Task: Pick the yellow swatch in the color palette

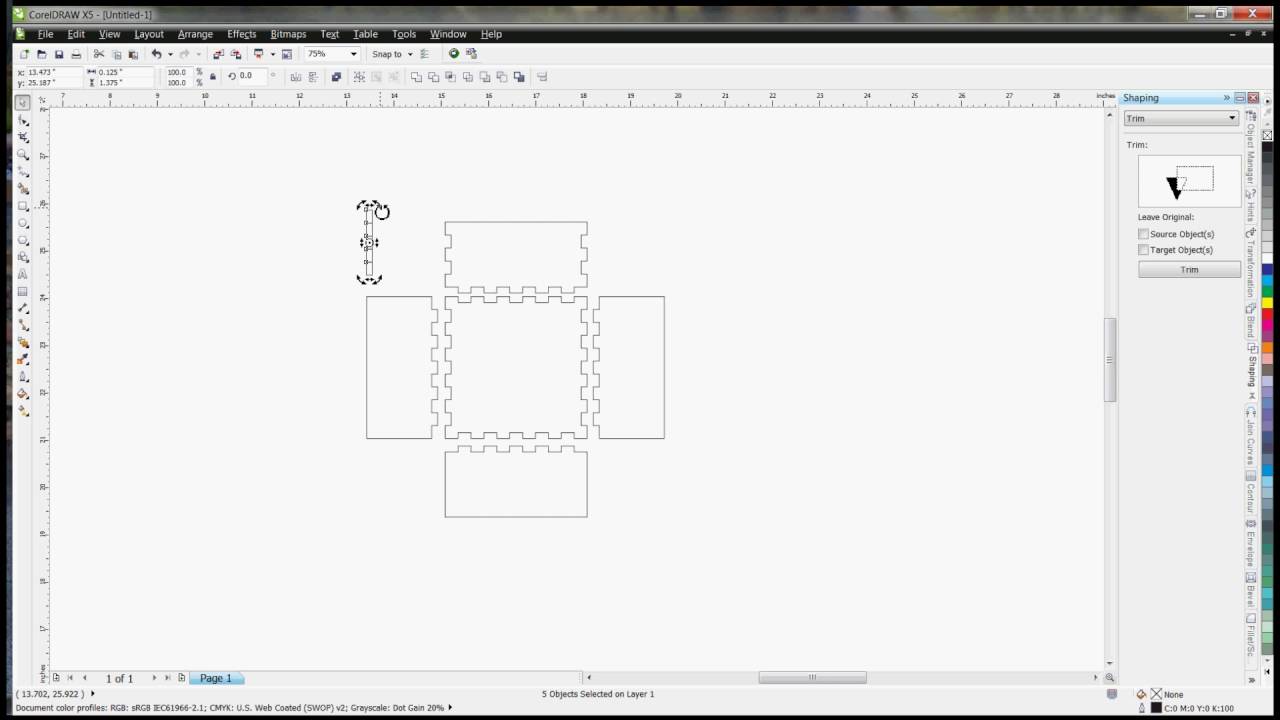Action: [1267, 301]
